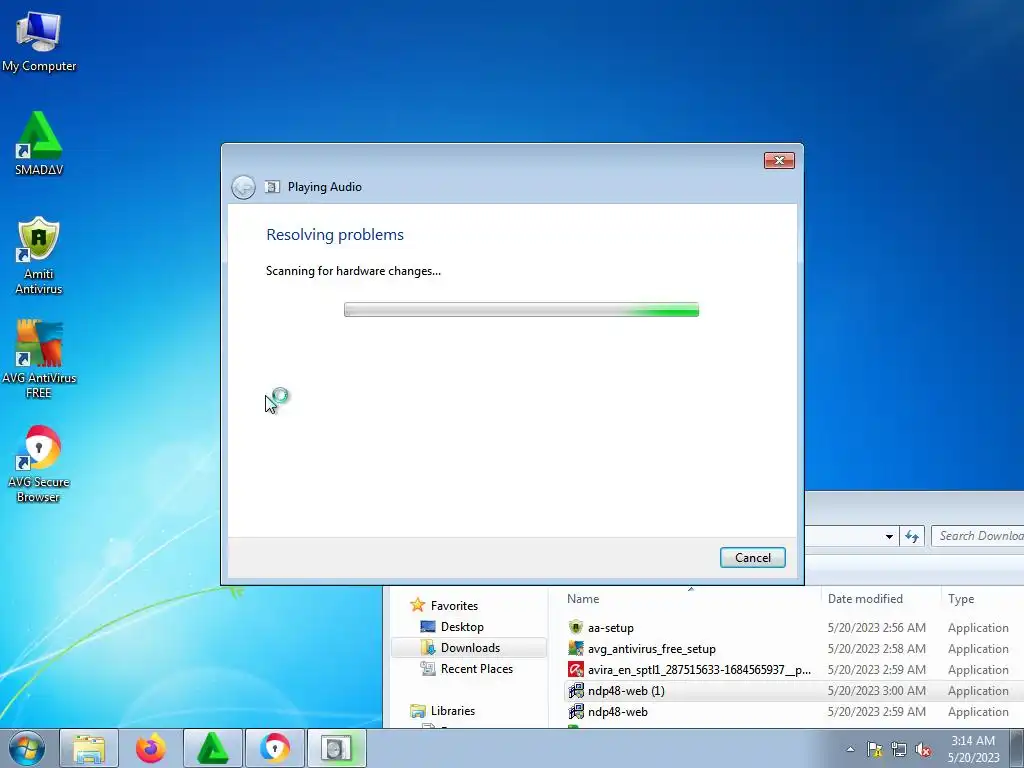1024x768 pixels.
Task: Open the Action Center flag icon
Action: pos(874,749)
